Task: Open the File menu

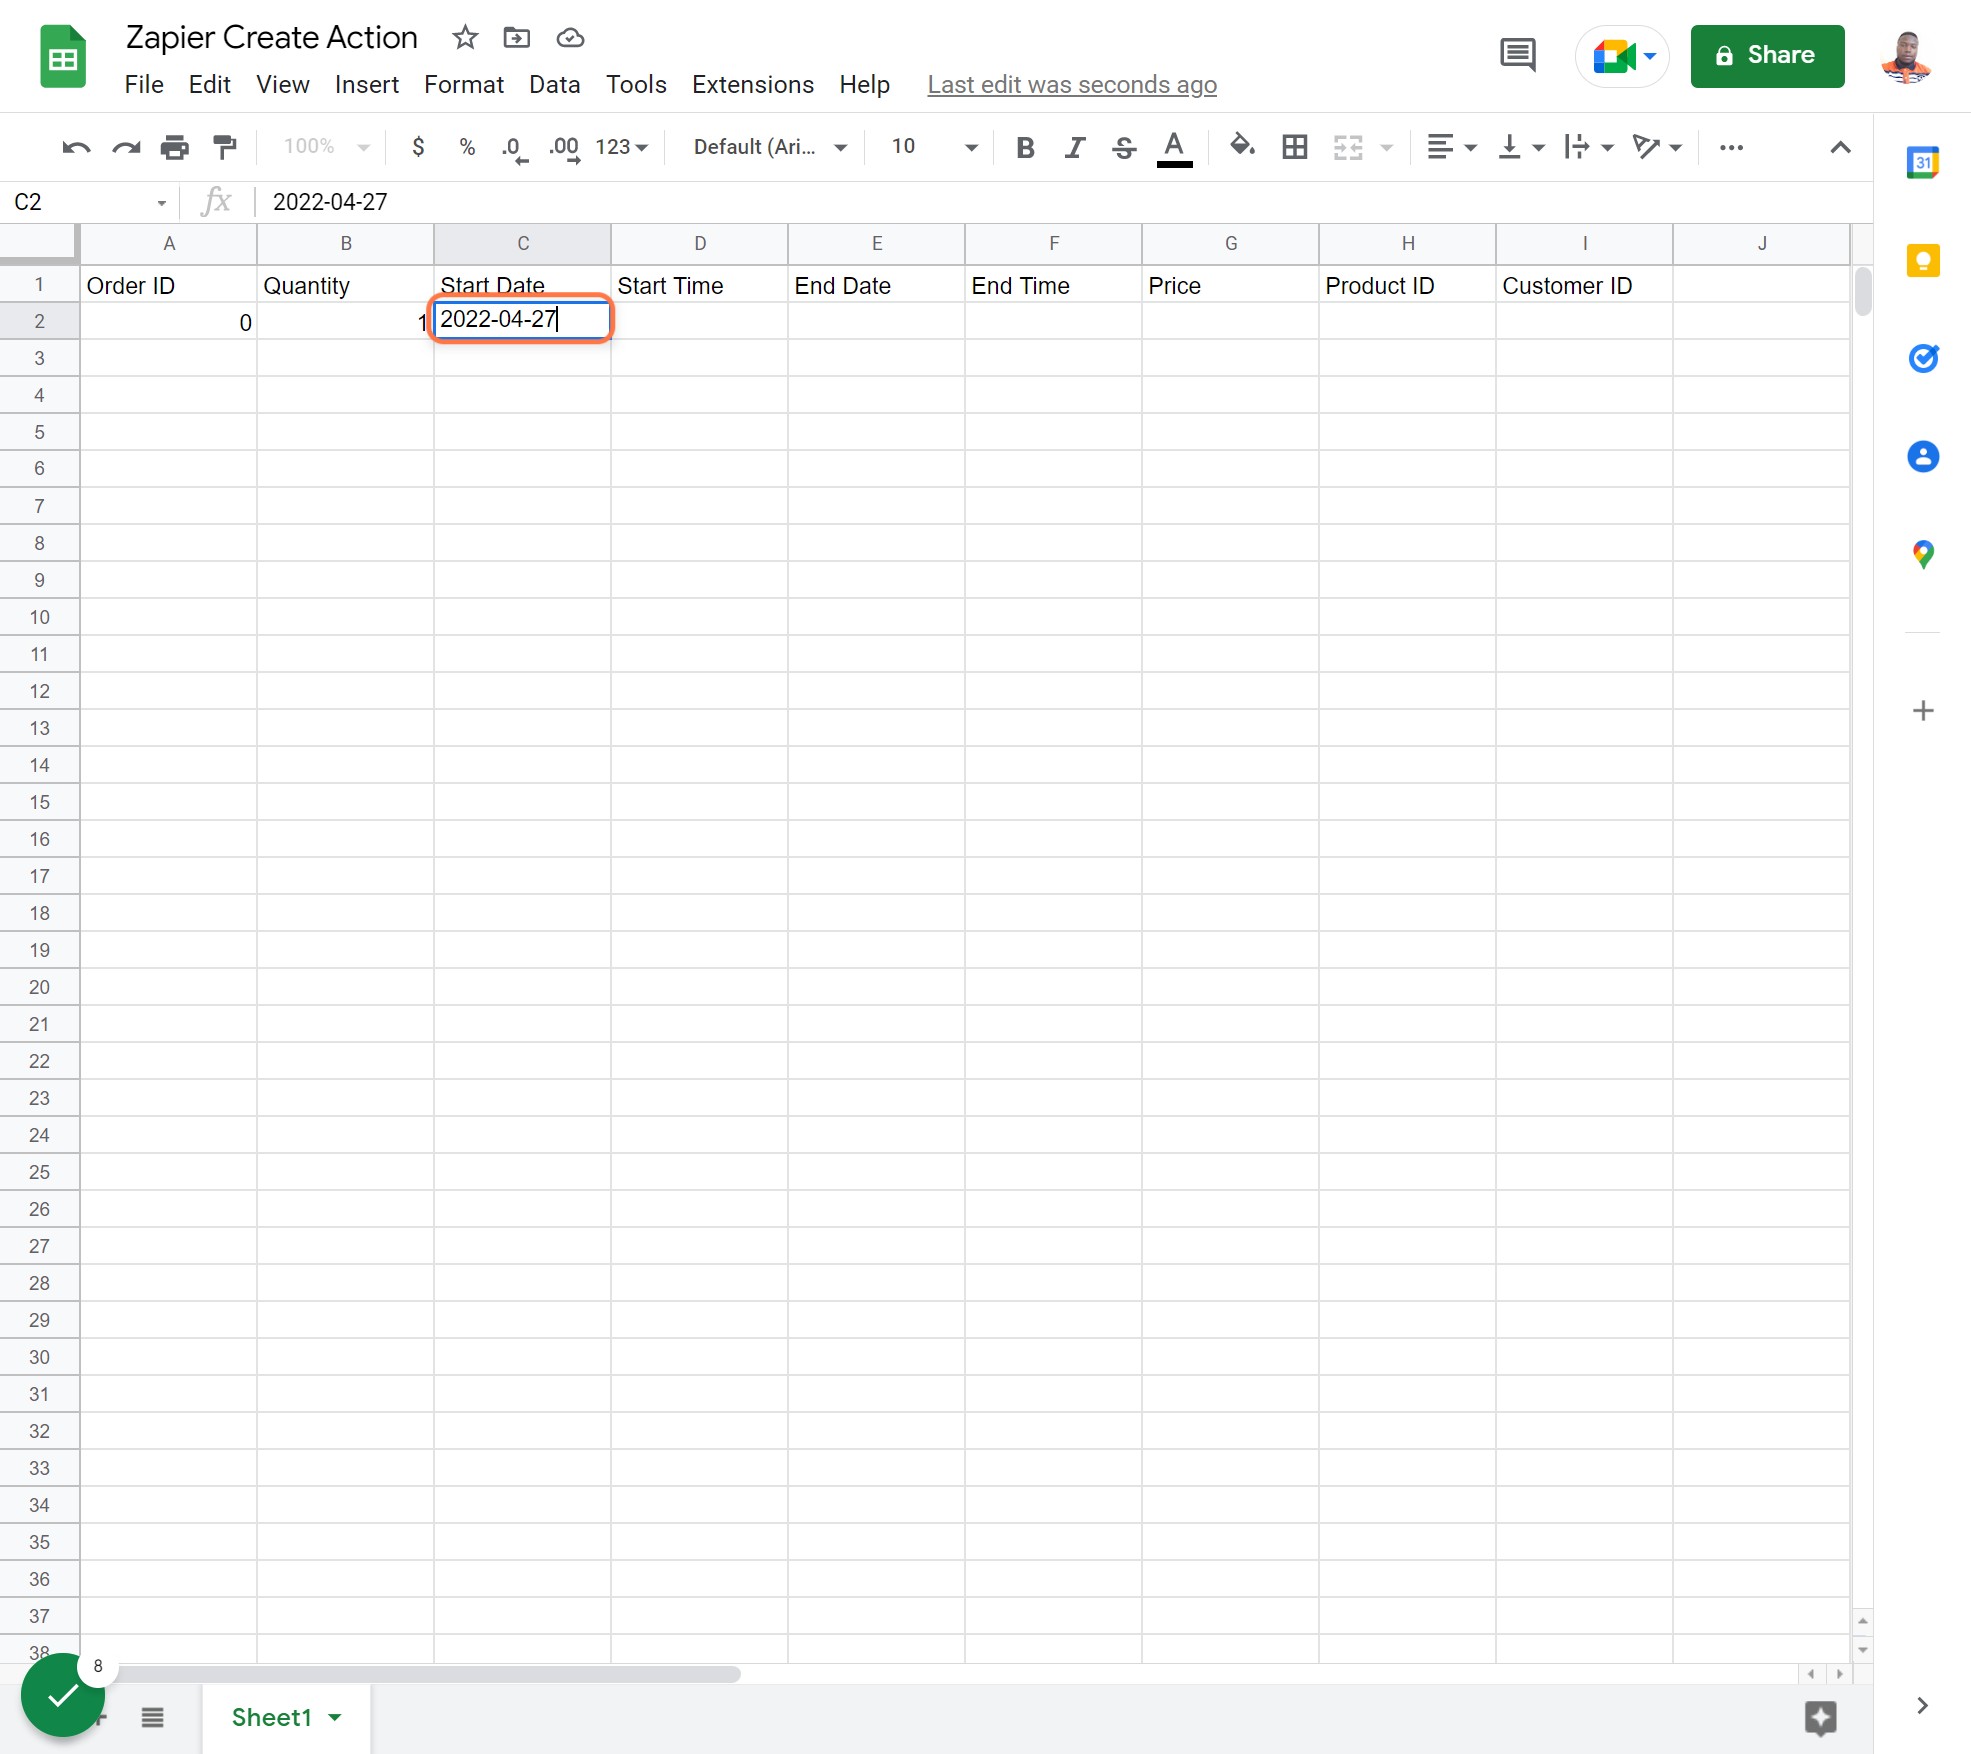Action: 144,85
